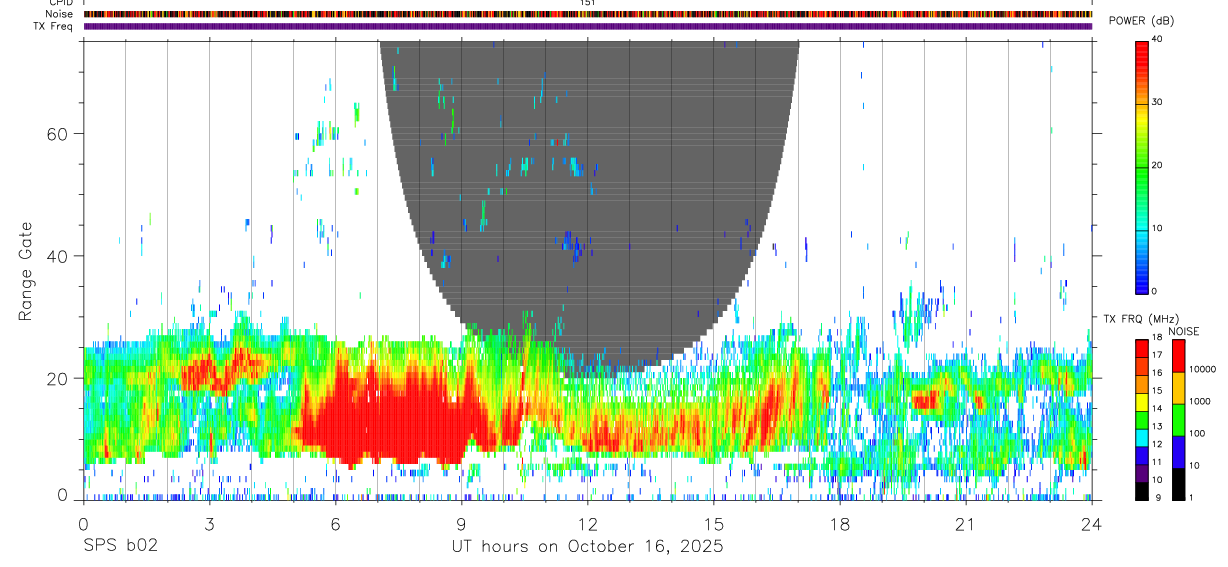Click the UT hours on October 16, 2025 label

(x=587, y=547)
